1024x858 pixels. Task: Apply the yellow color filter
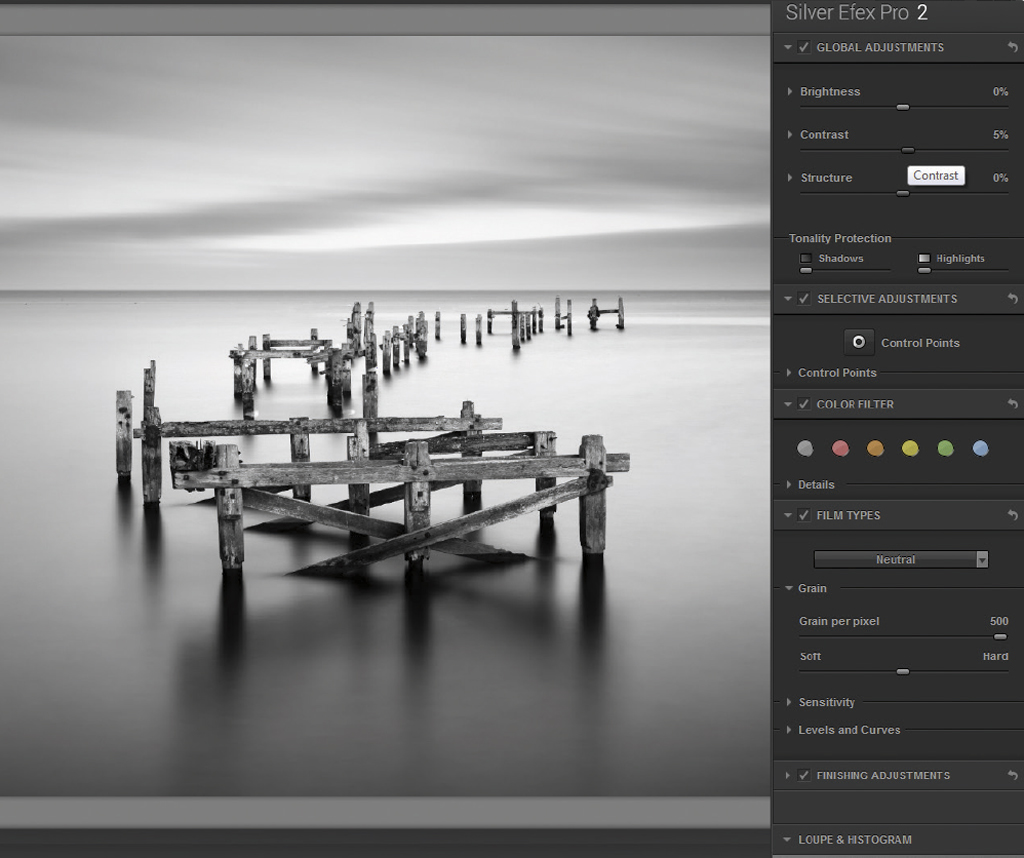point(910,448)
